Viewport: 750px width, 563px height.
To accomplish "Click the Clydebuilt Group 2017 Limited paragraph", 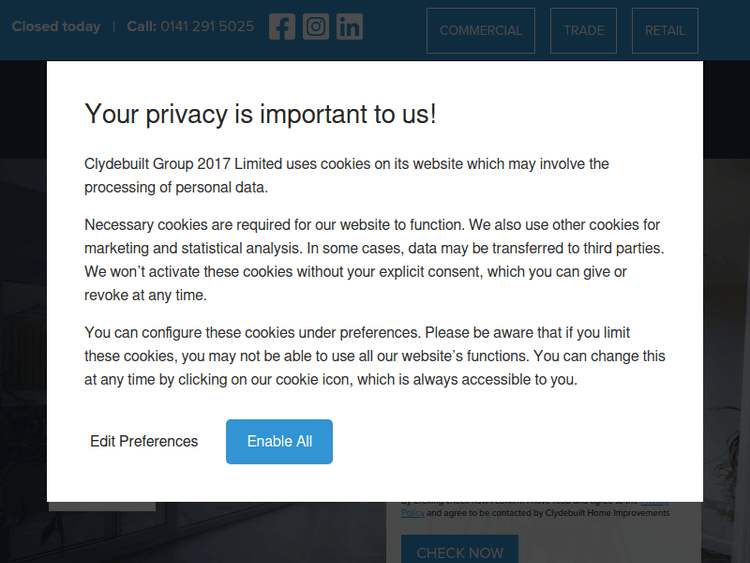I will point(346,175).
